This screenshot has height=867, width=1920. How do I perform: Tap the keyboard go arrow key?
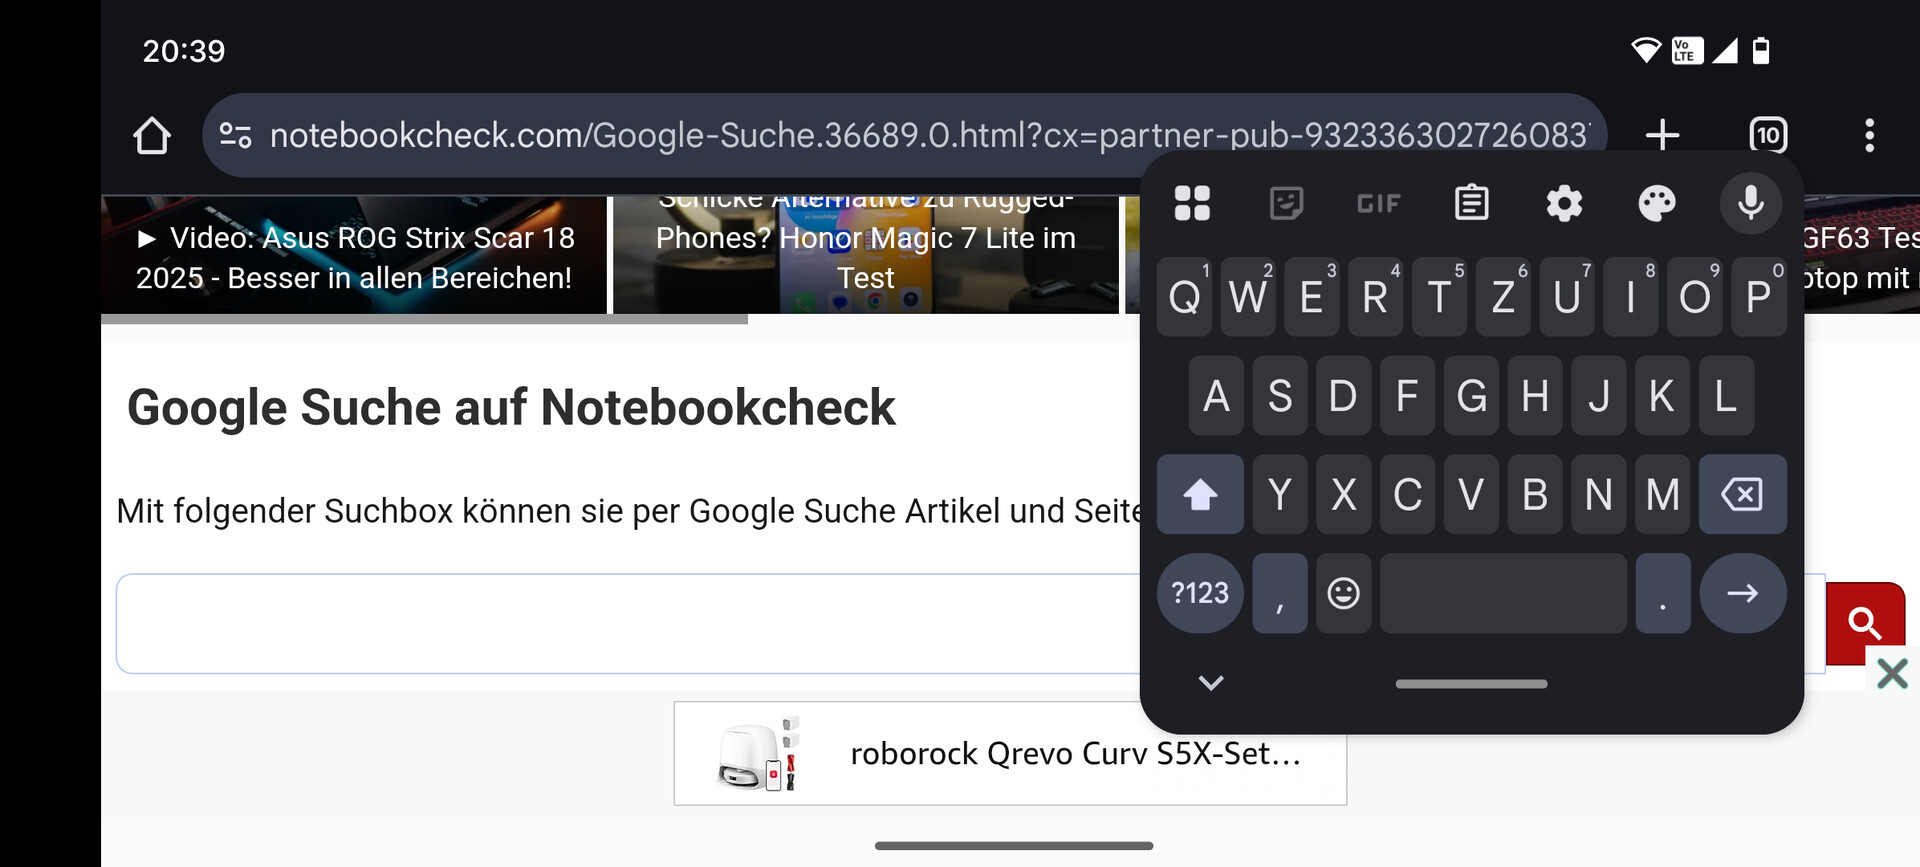click(x=1742, y=593)
